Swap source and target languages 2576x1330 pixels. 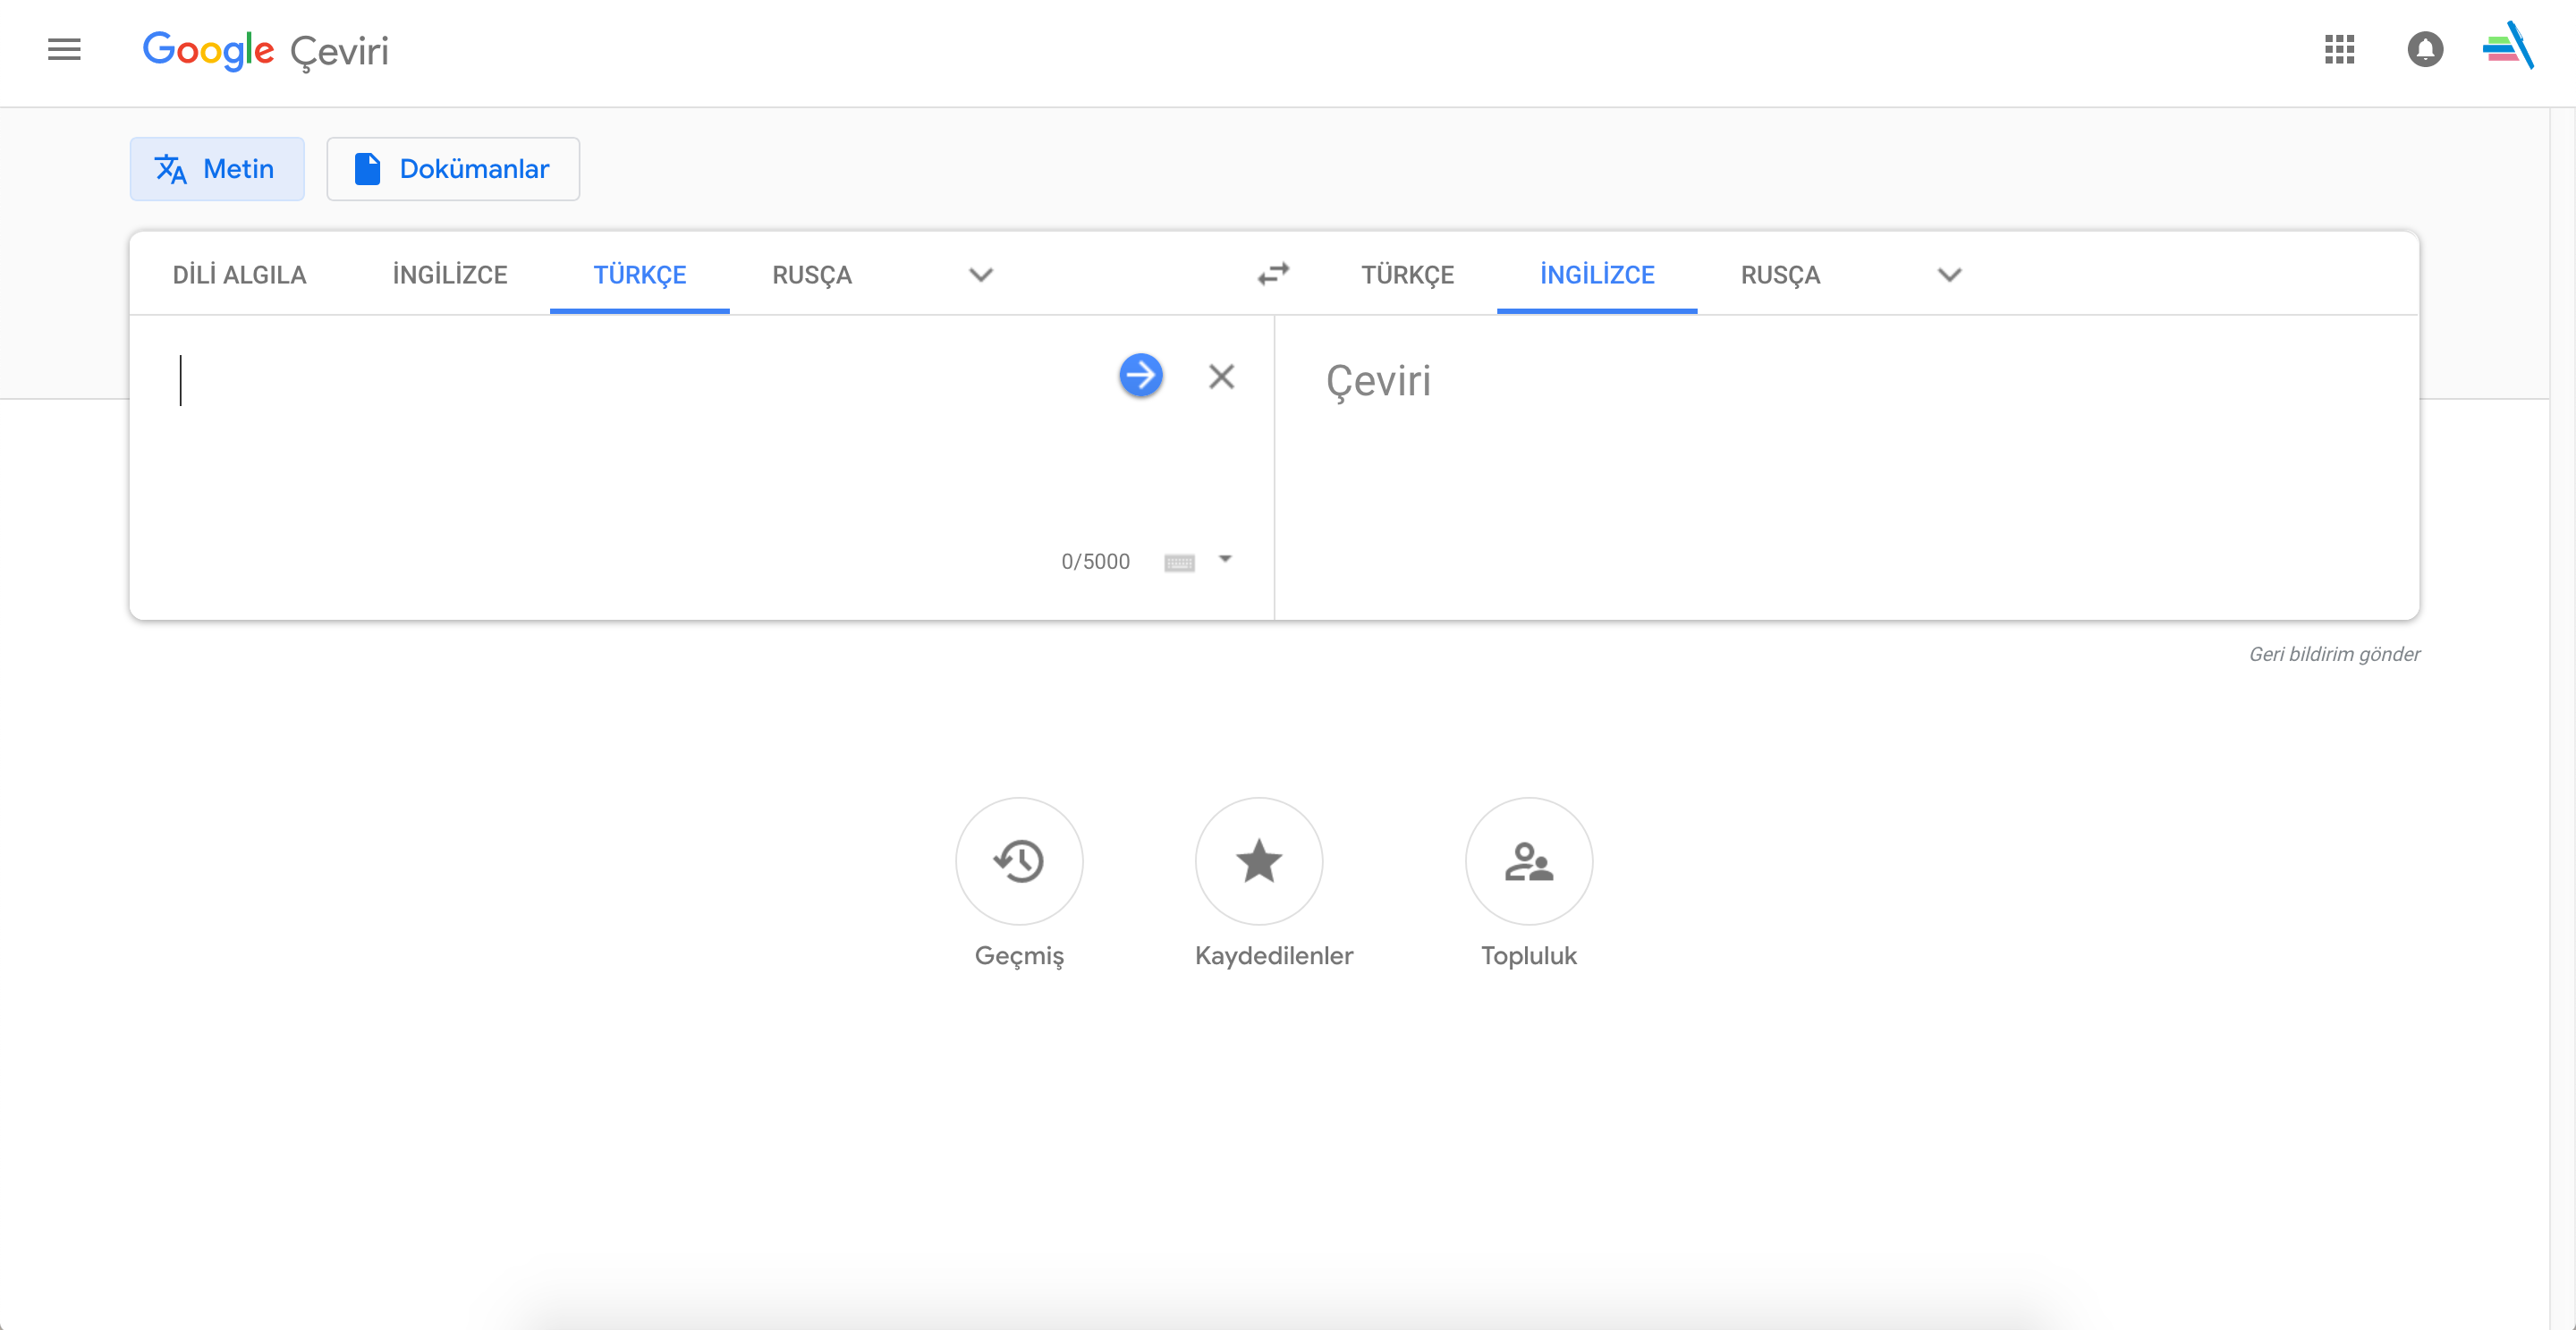point(1273,274)
